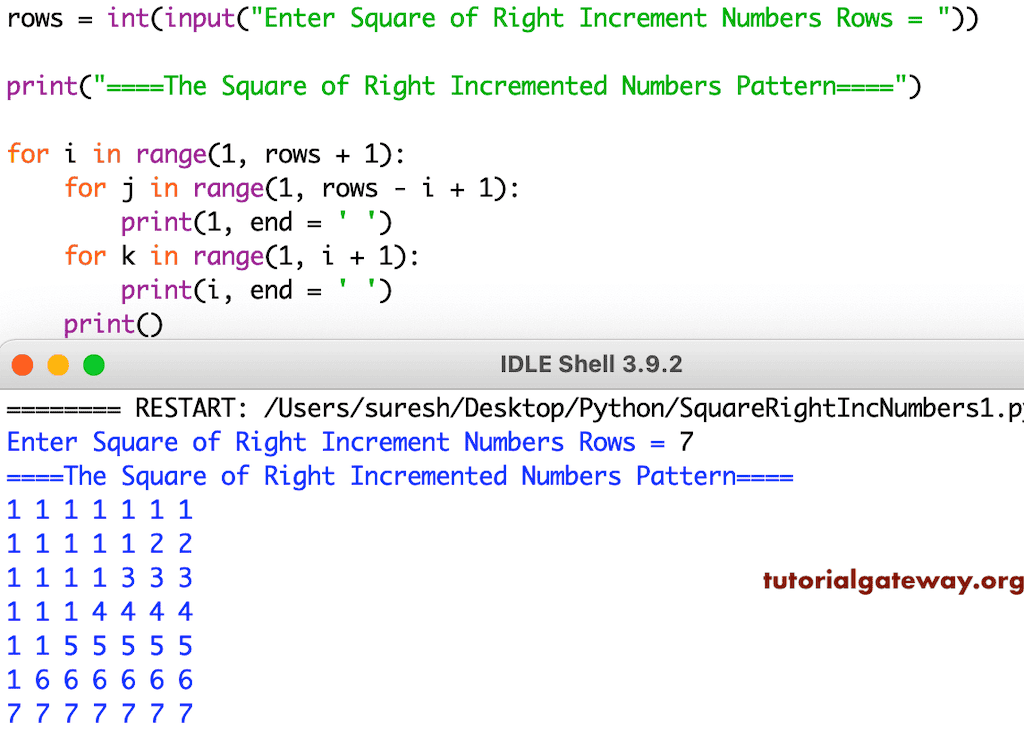The image size is (1024, 730).
Task: Click the red close button on IDLE Shell
Action: (x=21, y=365)
